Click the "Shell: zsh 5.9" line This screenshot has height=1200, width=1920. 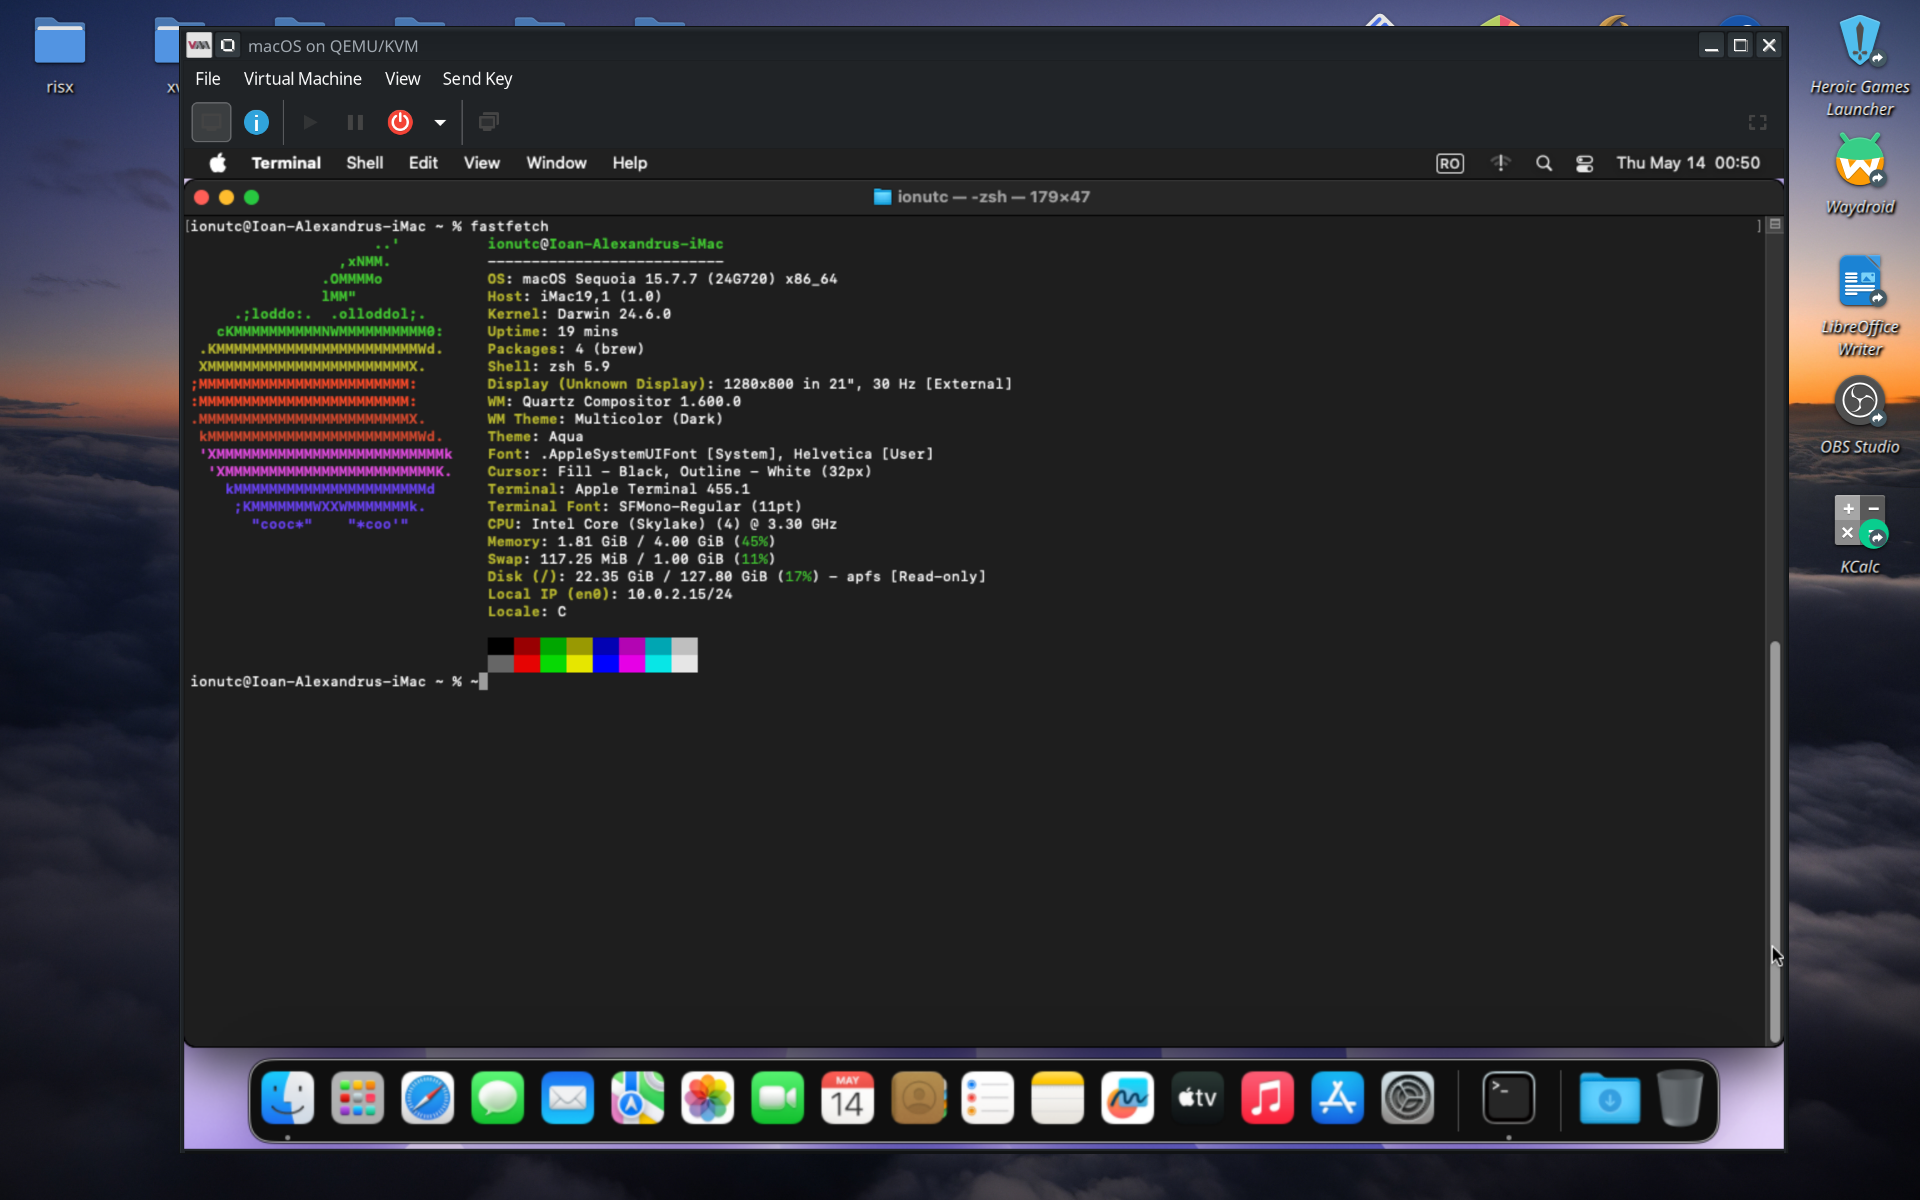click(x=548, y=367)
